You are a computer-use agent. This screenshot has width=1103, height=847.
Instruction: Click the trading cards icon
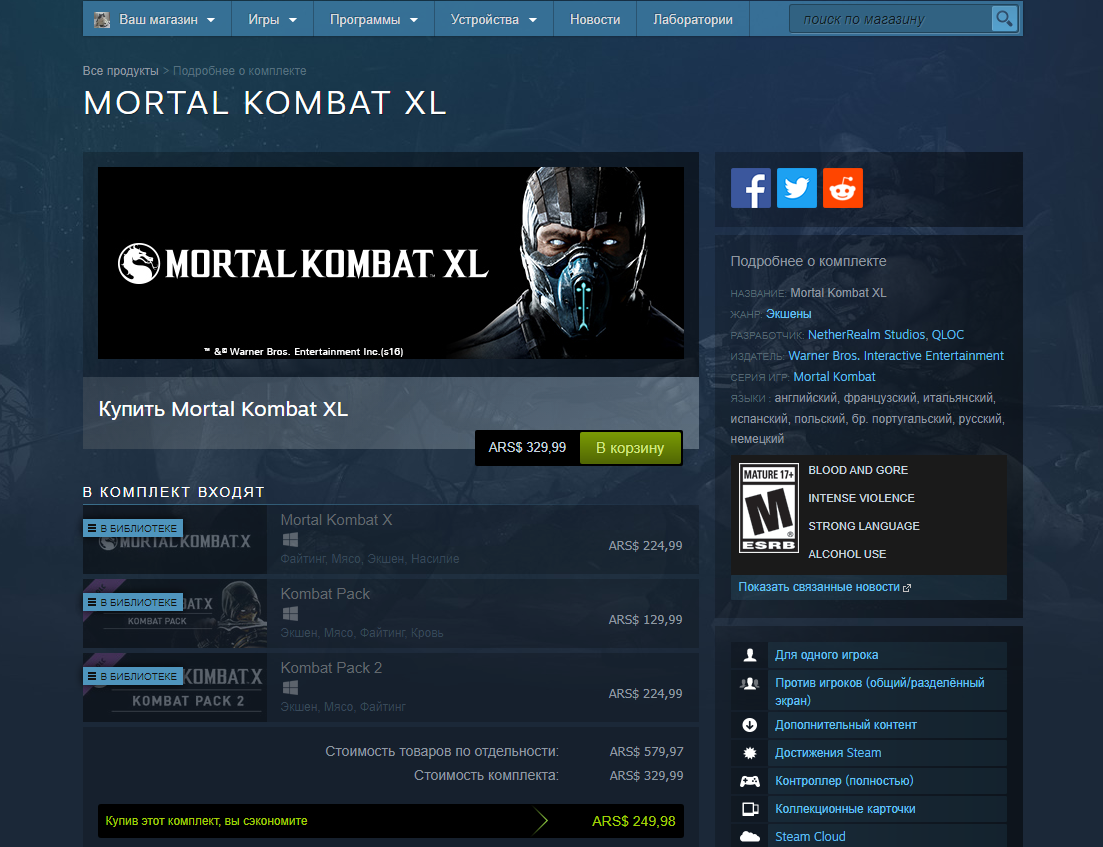tap(750, 809)
